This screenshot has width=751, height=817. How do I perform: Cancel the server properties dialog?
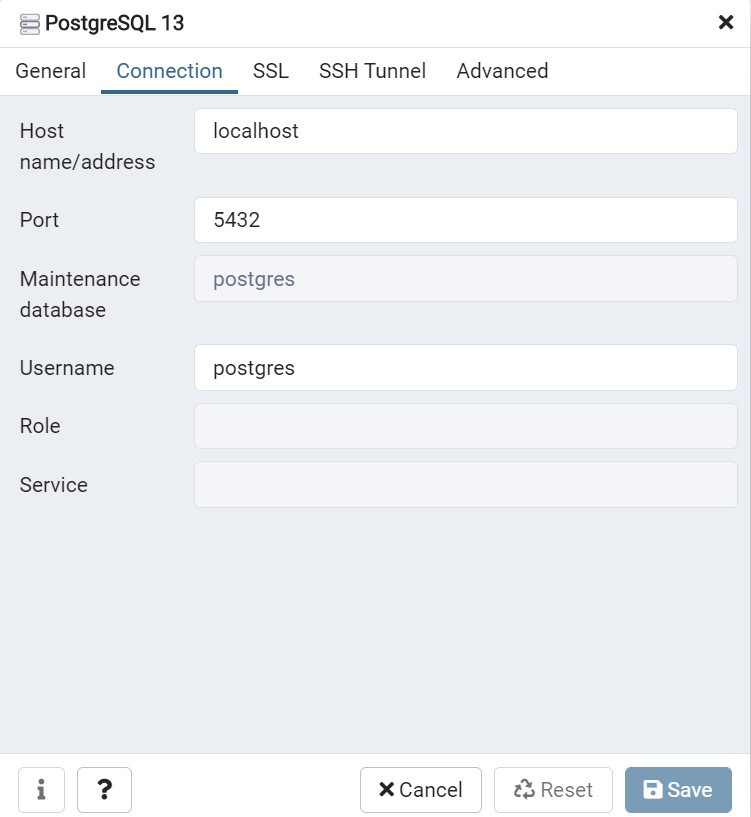(x=421, y=789)
